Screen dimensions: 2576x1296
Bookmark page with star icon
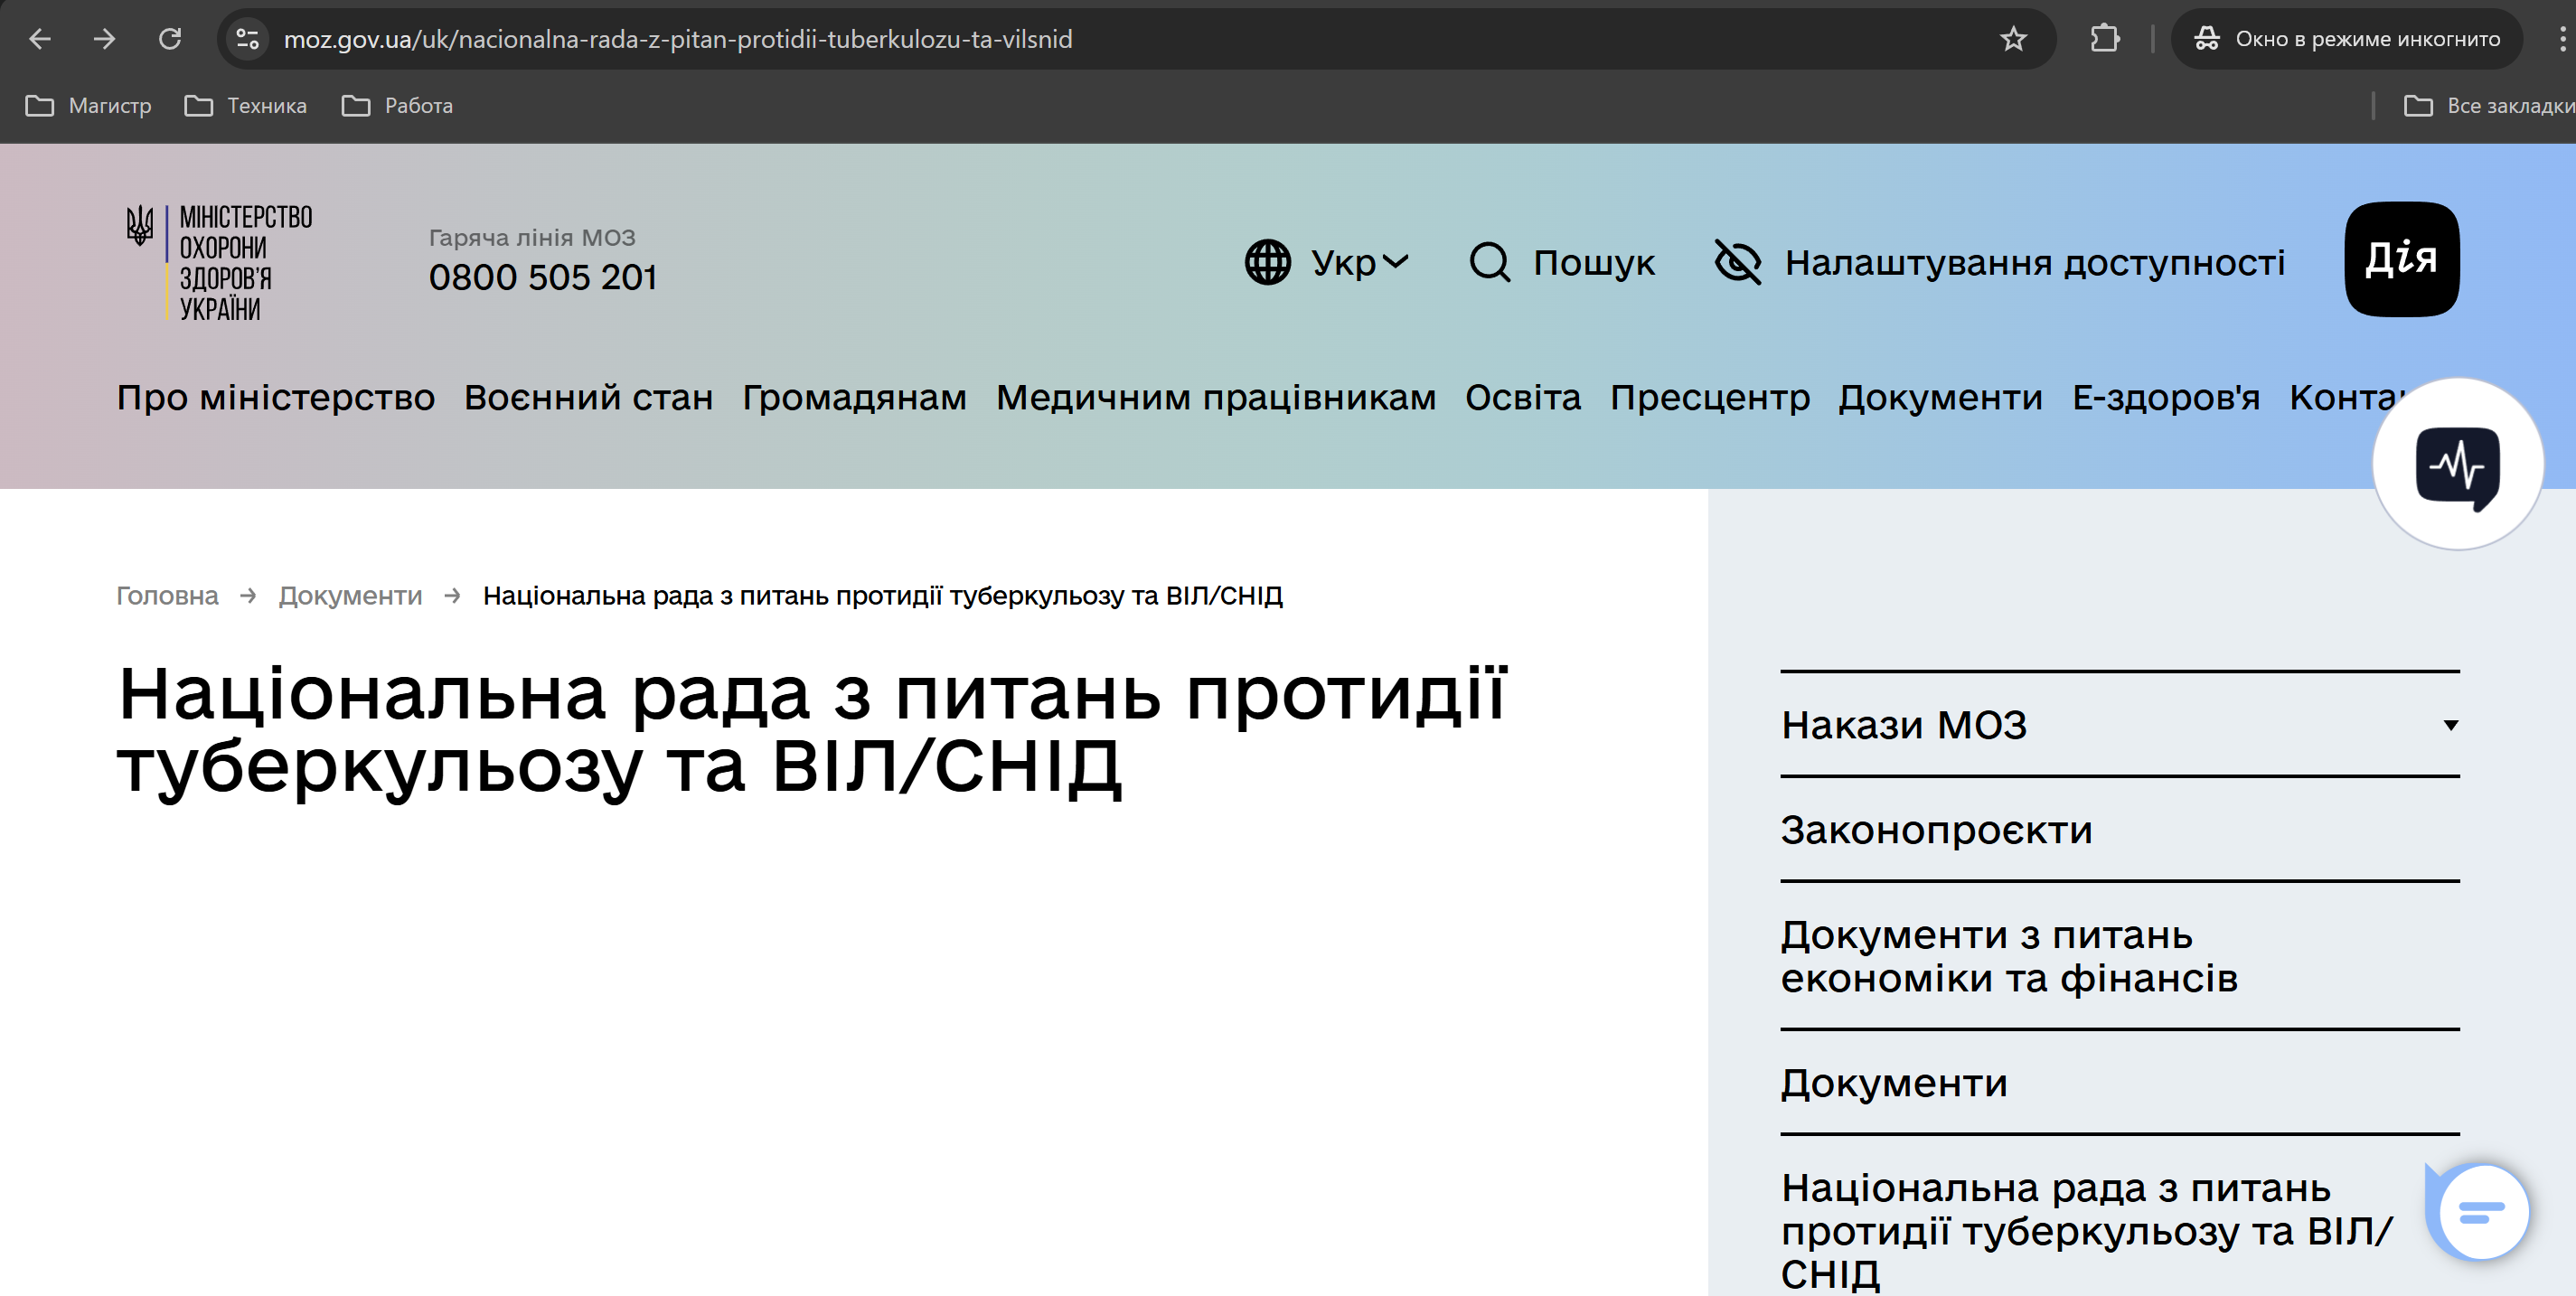pos(2013,39)
